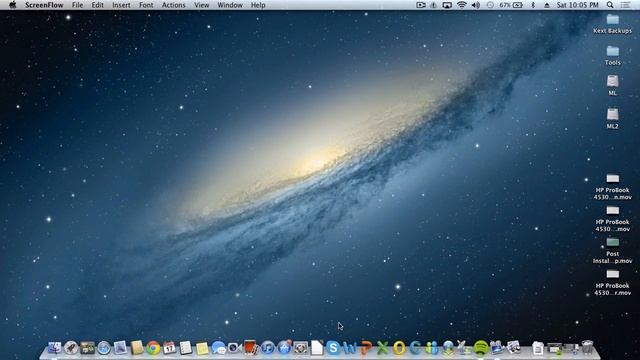
Task: Open Microsoft Communicator C icon
Action: [x=415, y=348]
